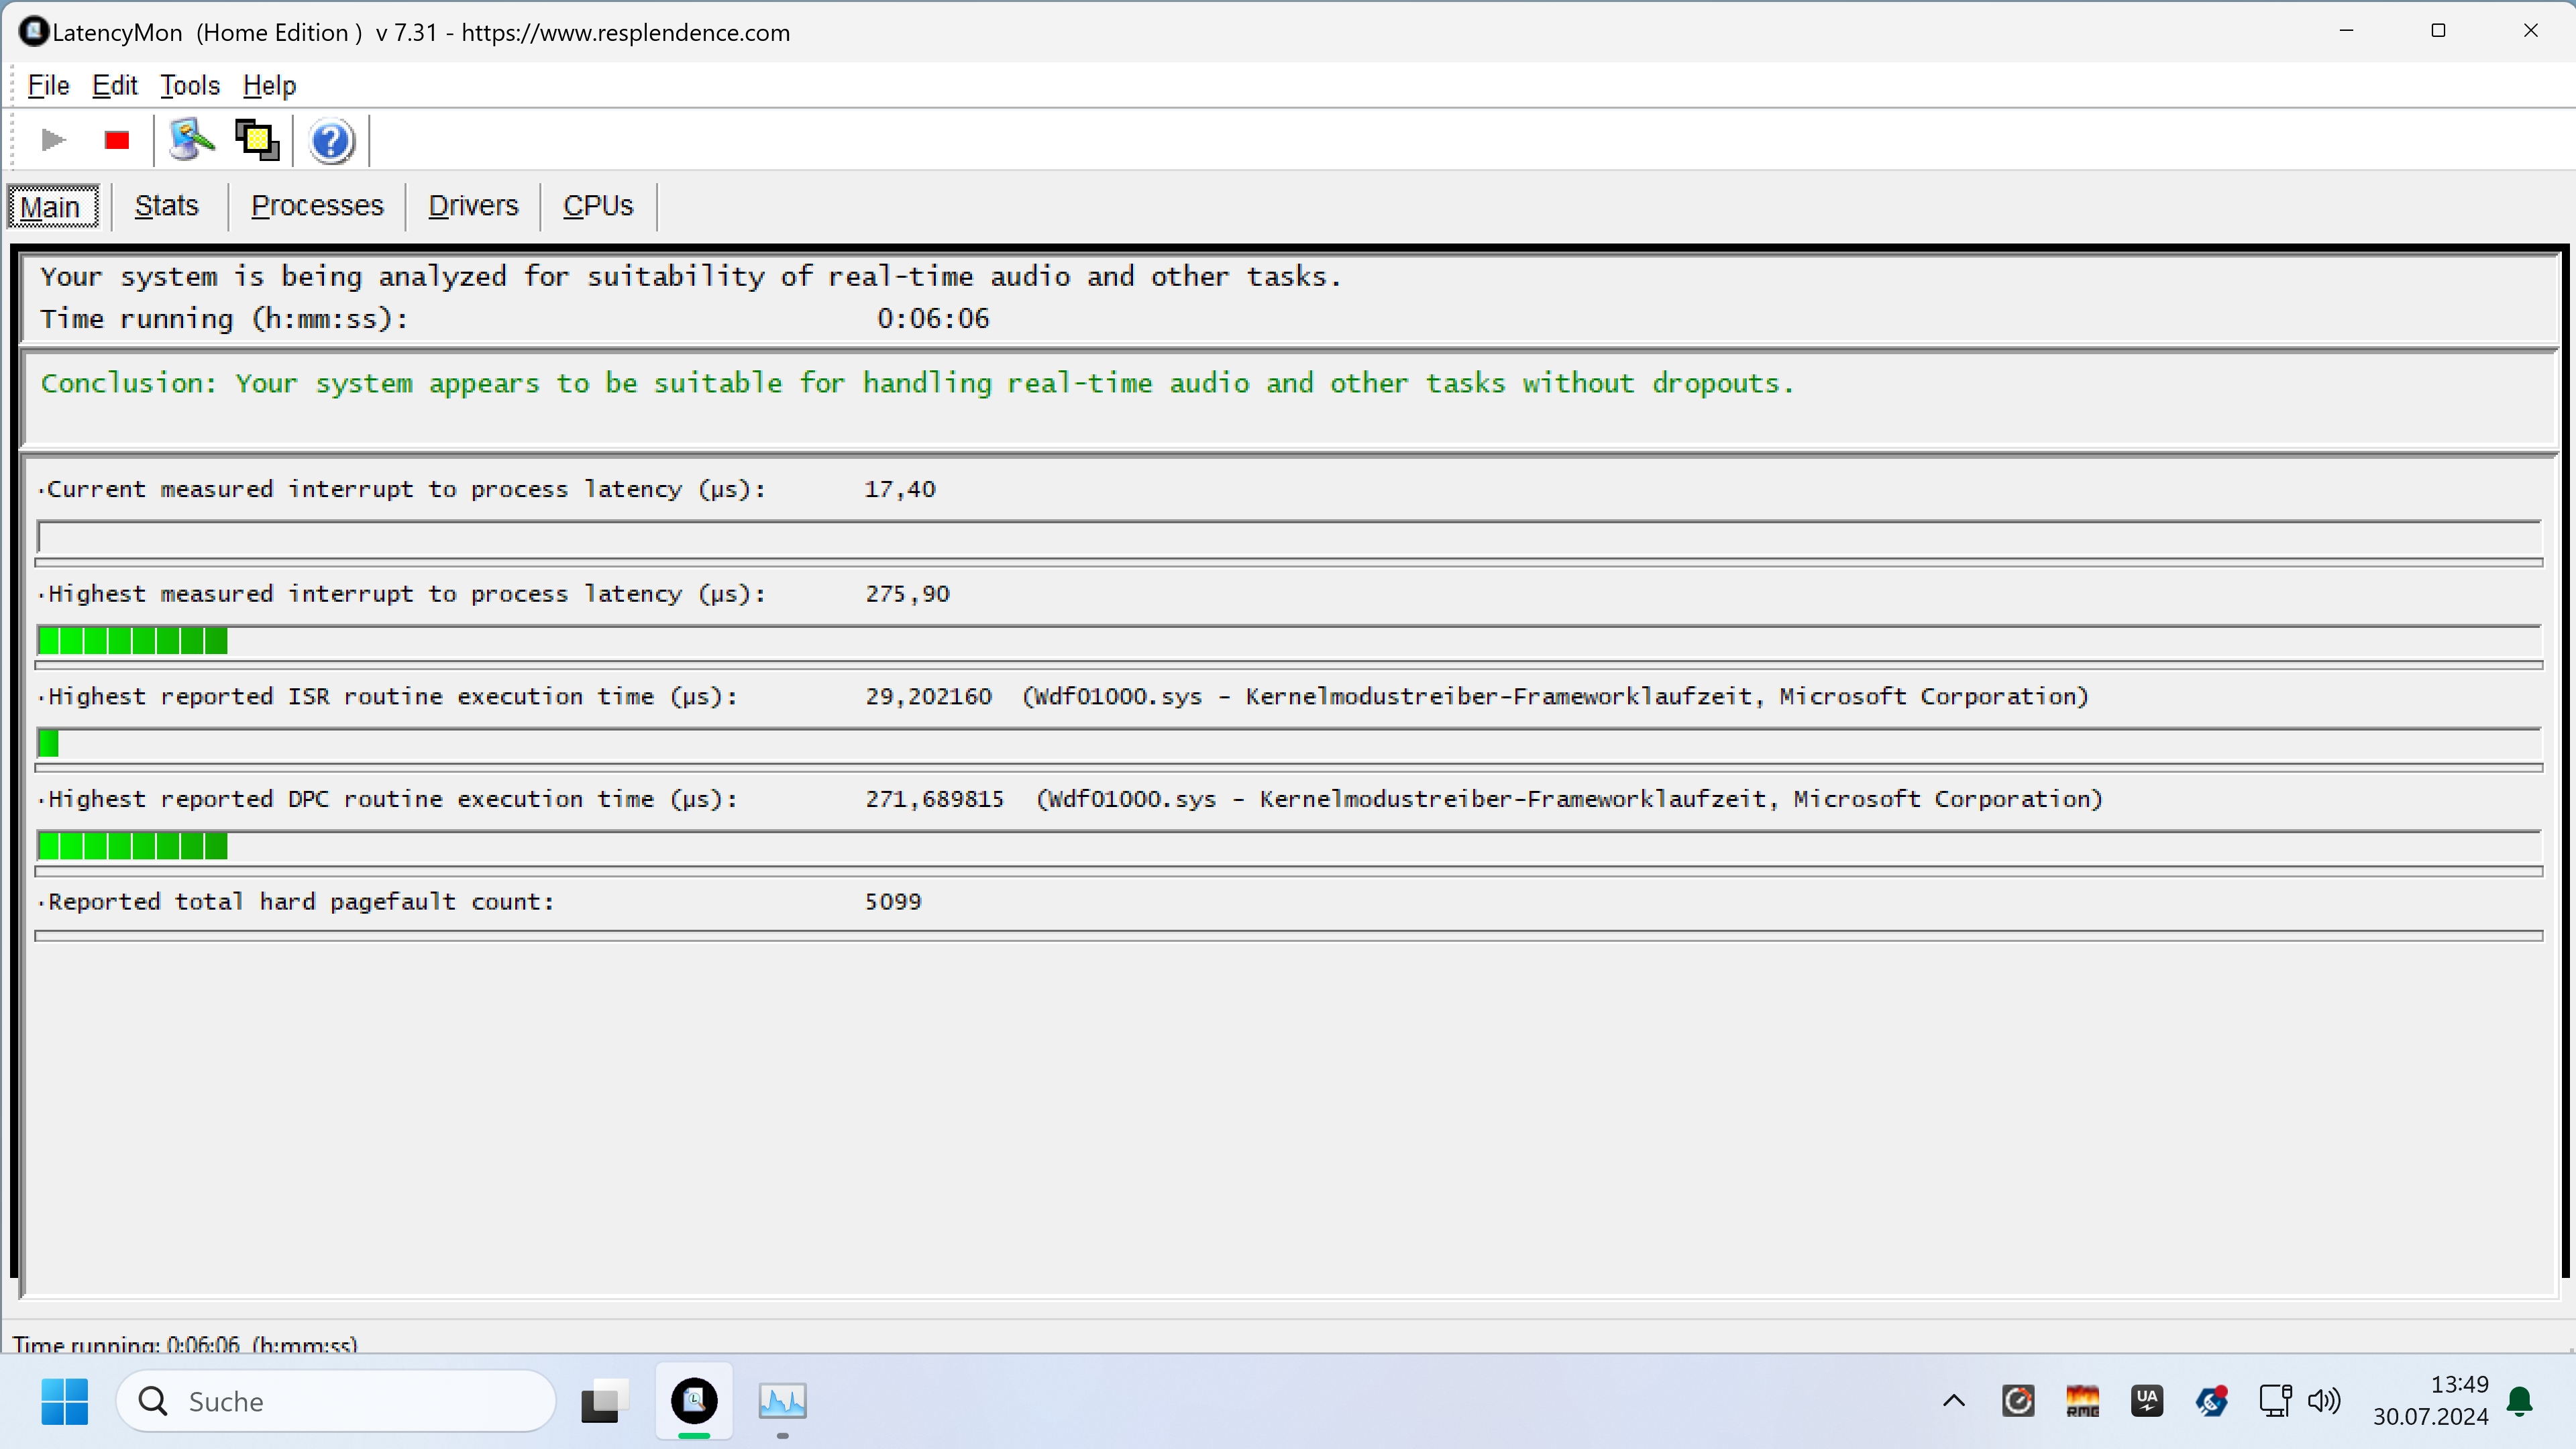The width and height of the screenshot is (2576, 1449).
Task: Open help via the blue question mark icon
Action: (x=331, y=141)
